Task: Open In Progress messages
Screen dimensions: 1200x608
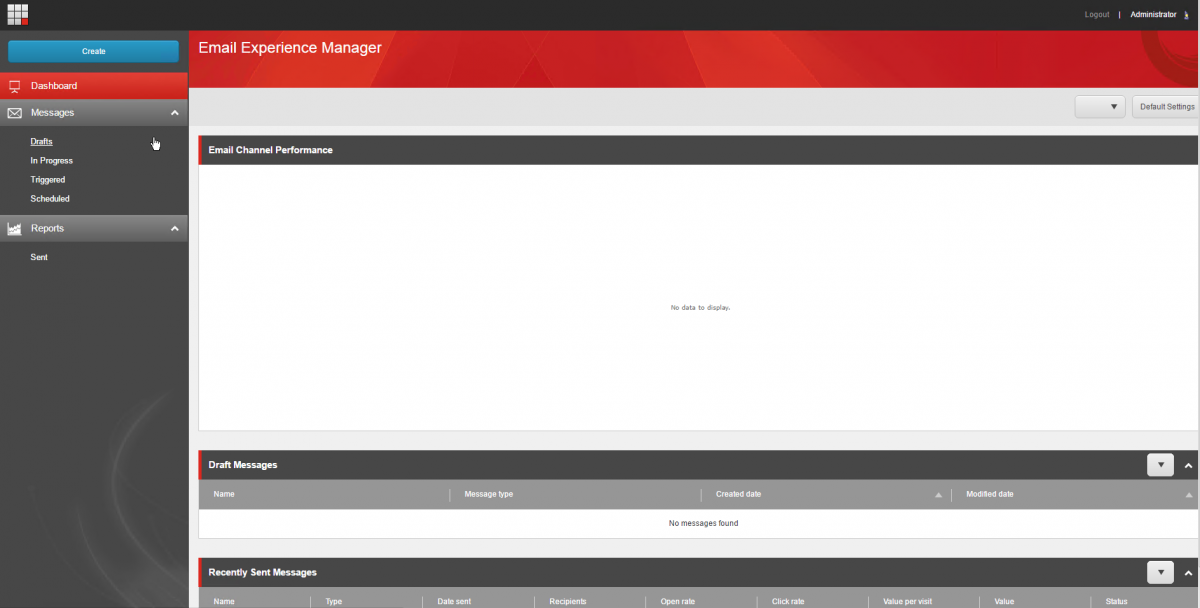Action: pyautogui.click(x=51, y=161)
